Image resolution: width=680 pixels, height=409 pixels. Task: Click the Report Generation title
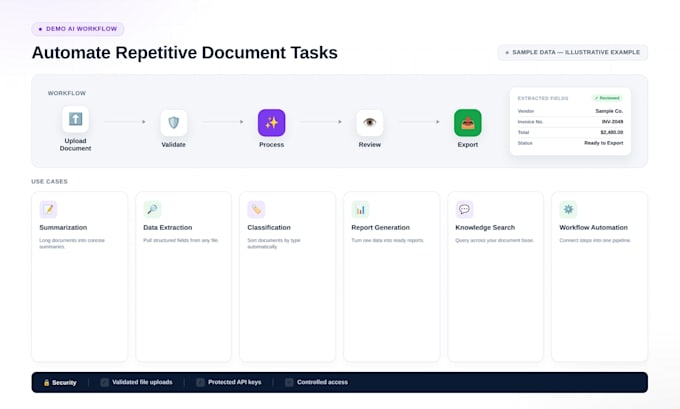point(380,227)
